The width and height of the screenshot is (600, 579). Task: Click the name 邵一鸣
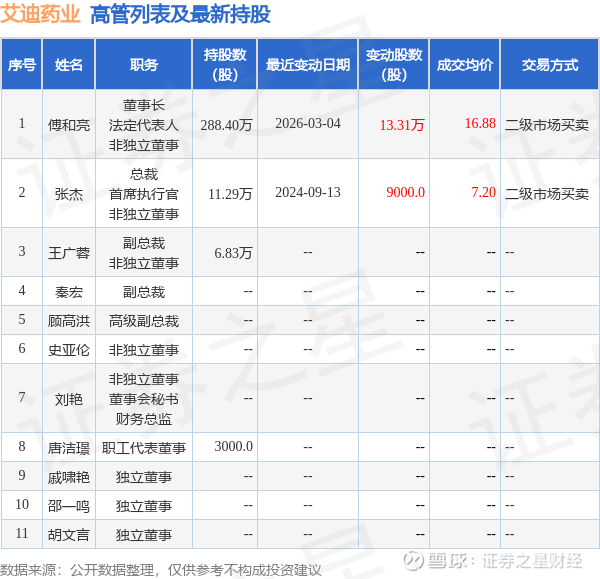coord(69,506)
